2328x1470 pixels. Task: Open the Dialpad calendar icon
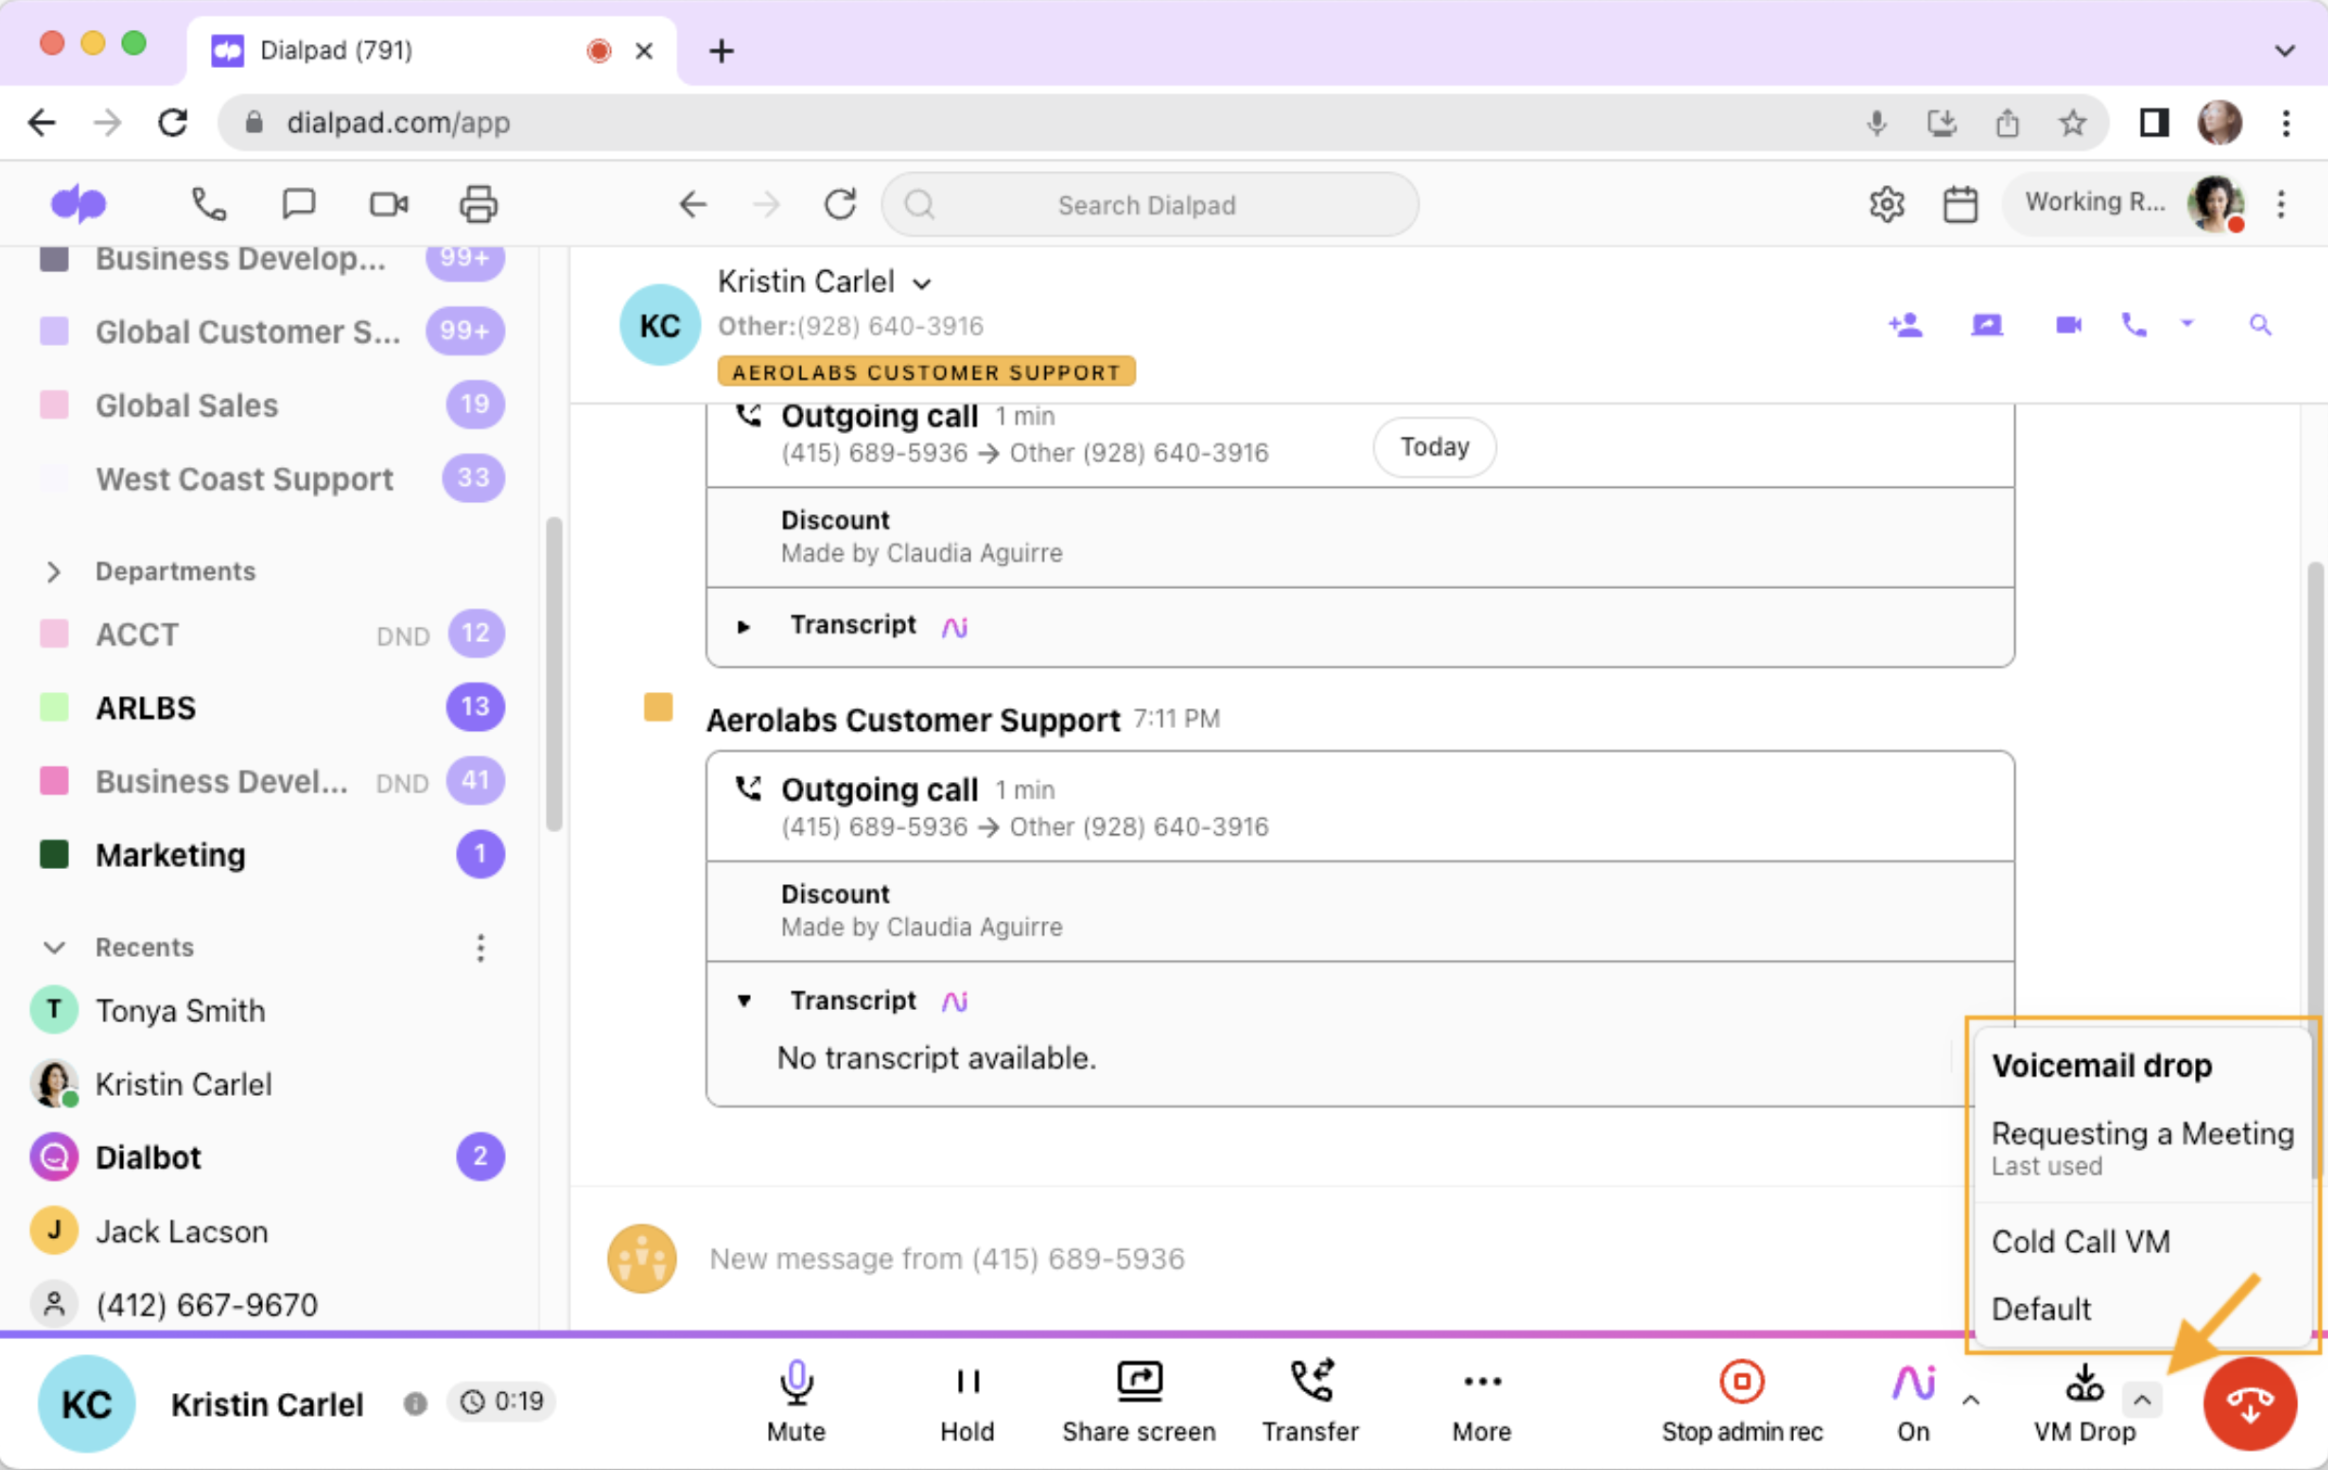(1961, 203)
